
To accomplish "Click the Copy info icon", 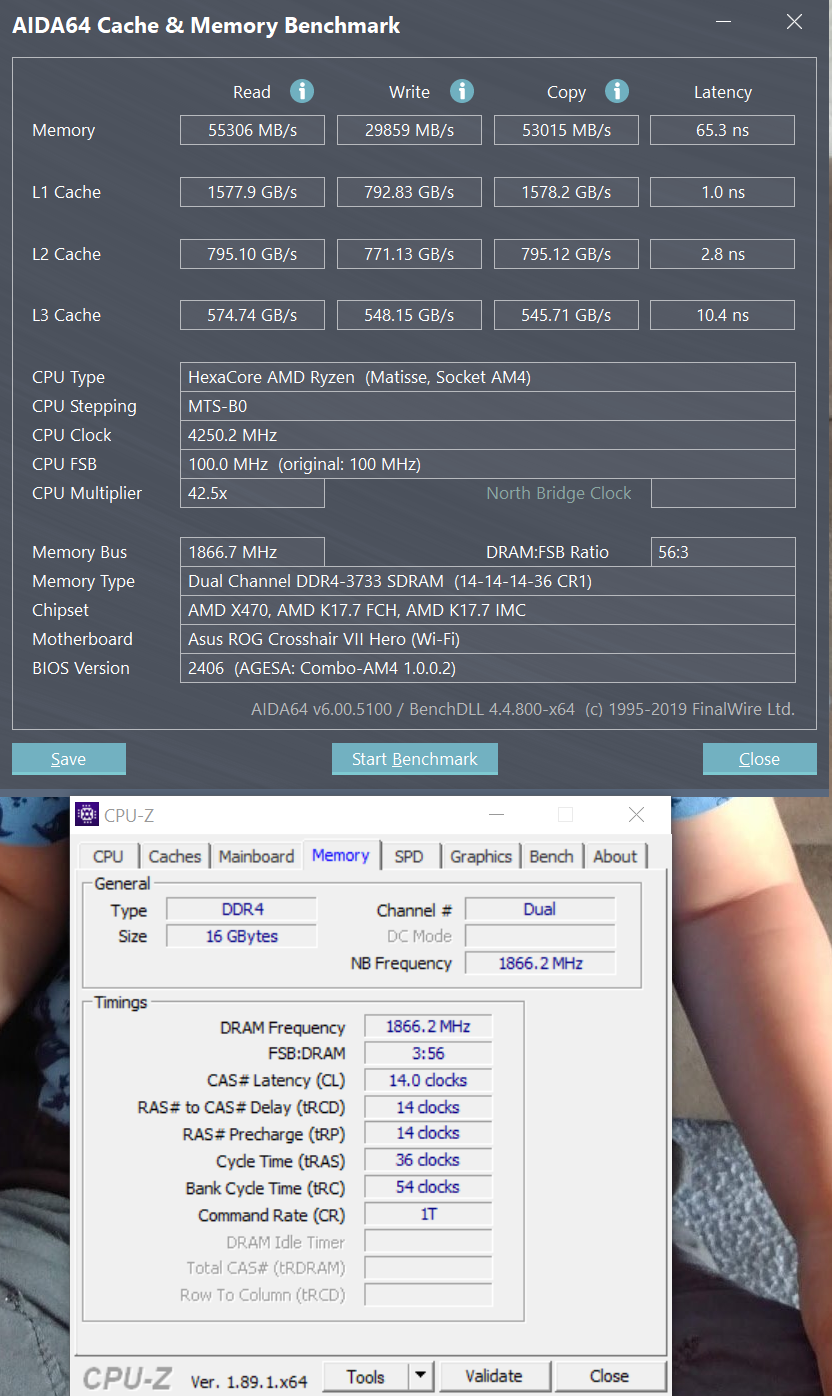I will pyautogui.click(x=617, y=91).
